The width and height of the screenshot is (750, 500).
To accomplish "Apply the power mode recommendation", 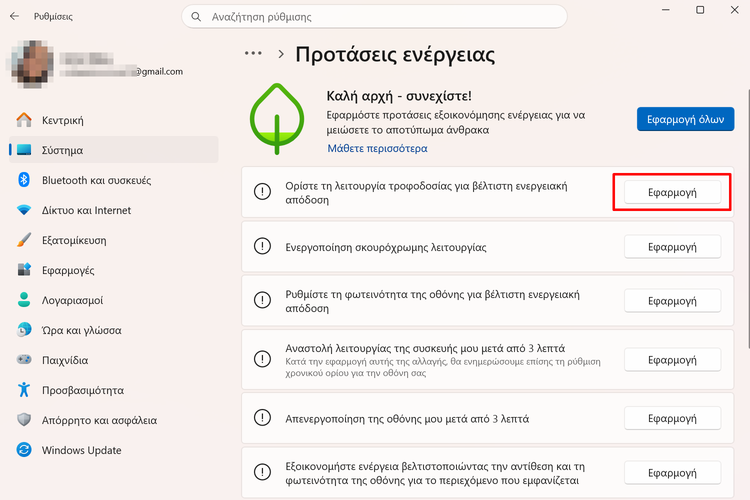I will [x=672, y=192].
